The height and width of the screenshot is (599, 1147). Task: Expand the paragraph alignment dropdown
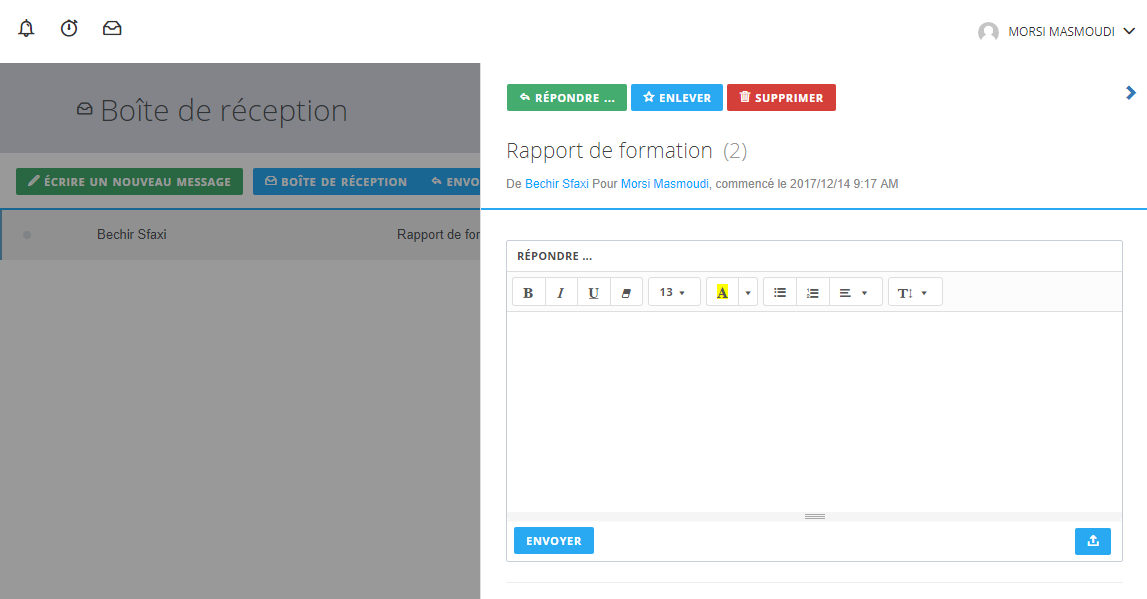(x=855, y=293)
